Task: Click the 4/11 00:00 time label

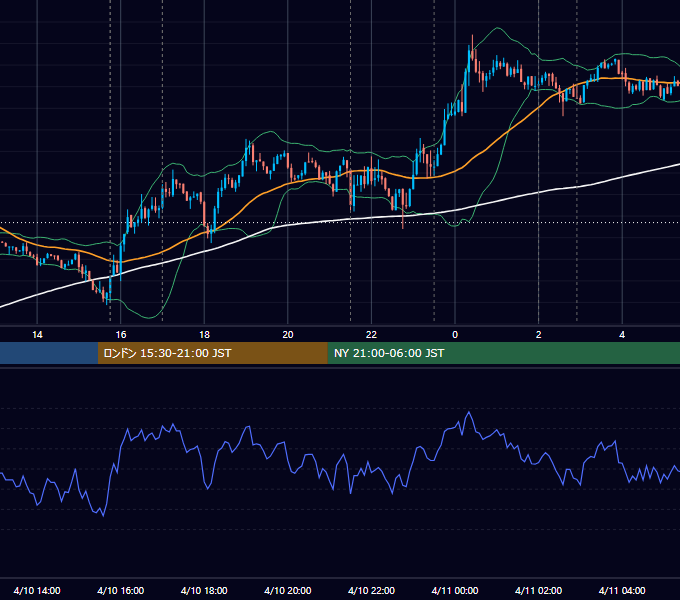Action: coord(455,590)
